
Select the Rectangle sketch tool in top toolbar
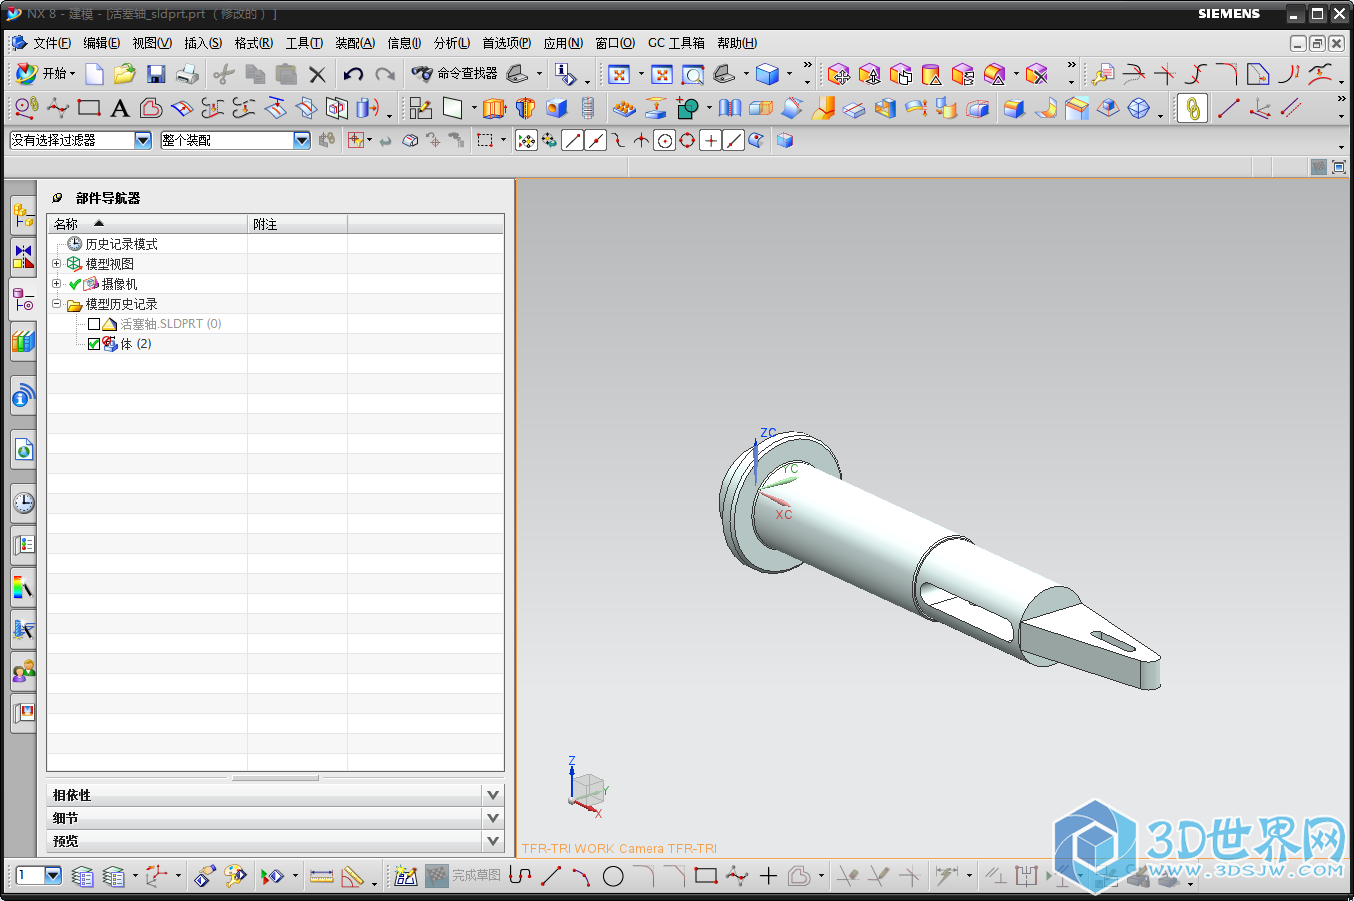tap(89, 108)
